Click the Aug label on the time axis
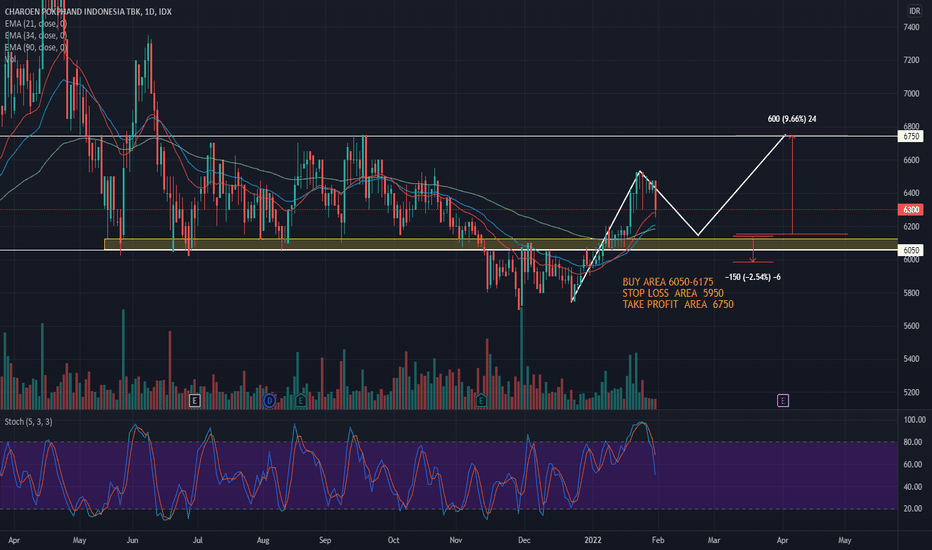The height and width of the screenshot is (550, 932). 263,540
